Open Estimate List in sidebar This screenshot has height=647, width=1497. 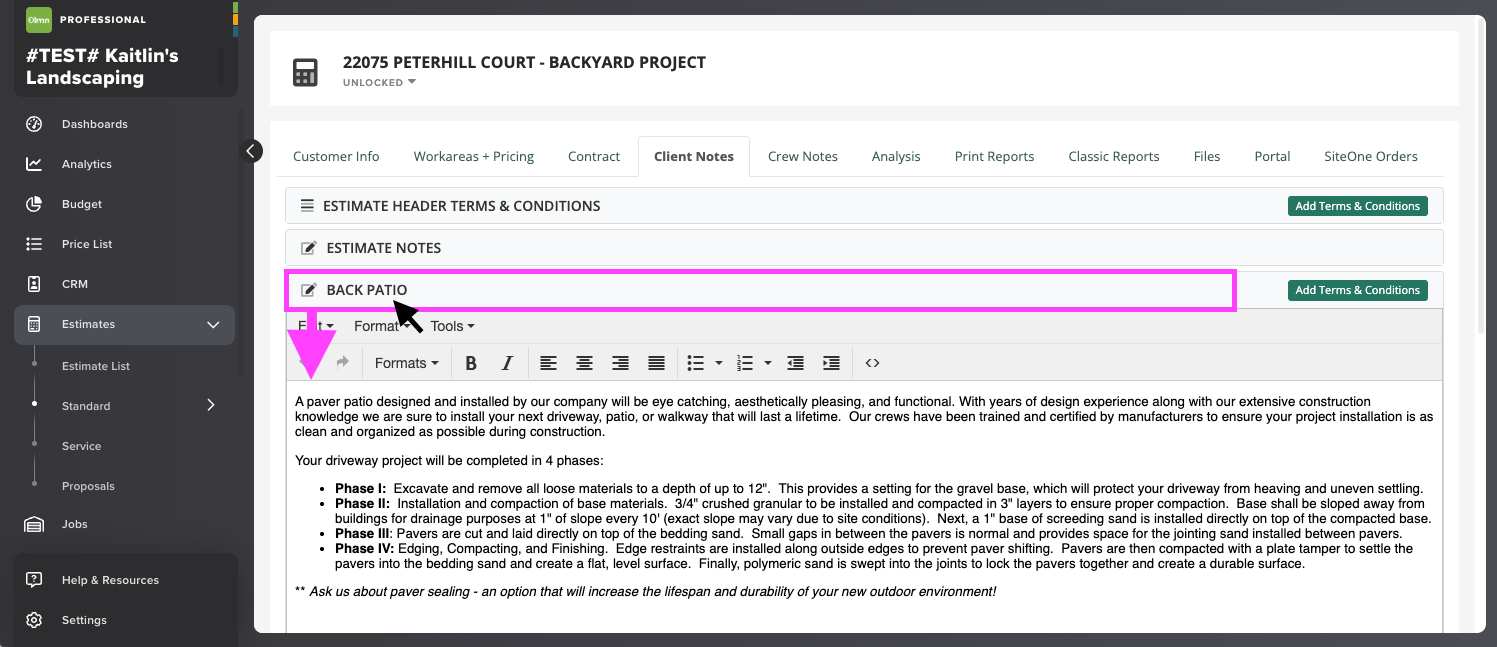click(x=96, y=366)
